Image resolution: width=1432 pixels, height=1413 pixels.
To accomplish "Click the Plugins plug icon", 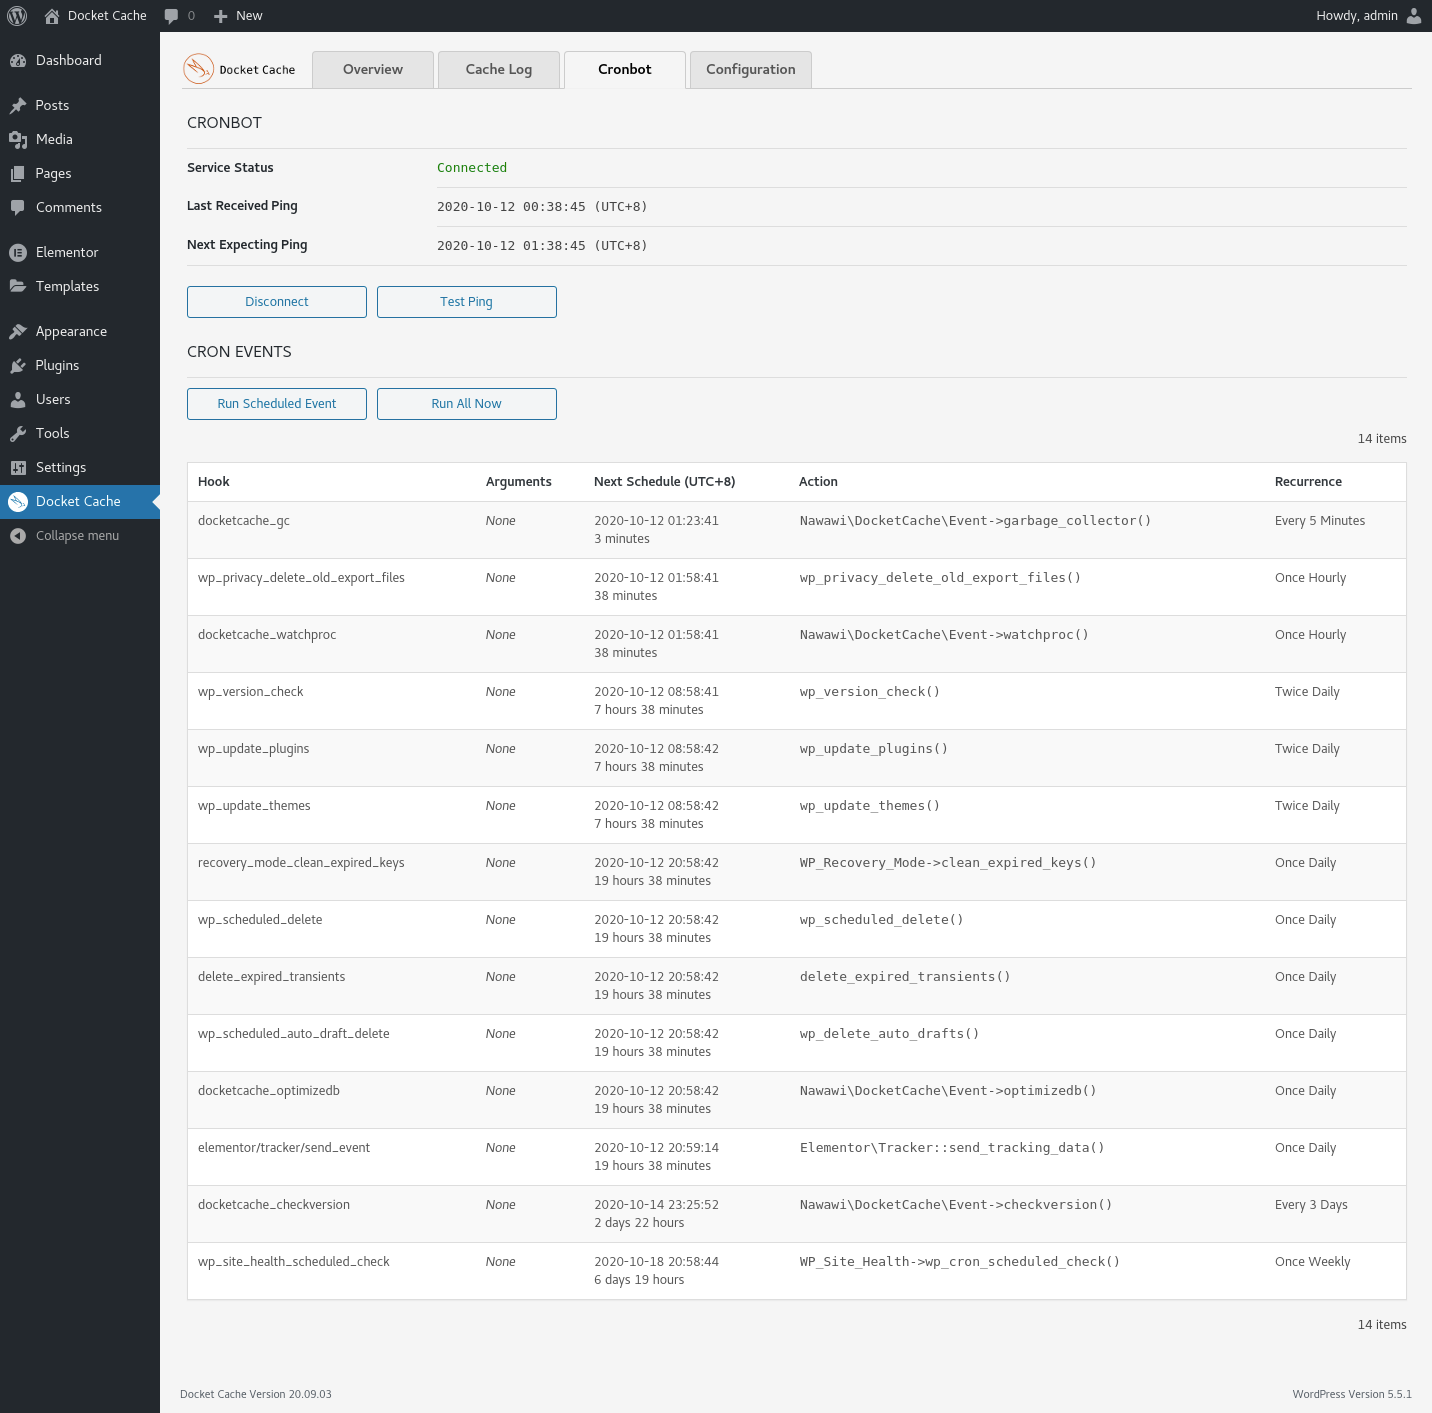I will point(18,365).
